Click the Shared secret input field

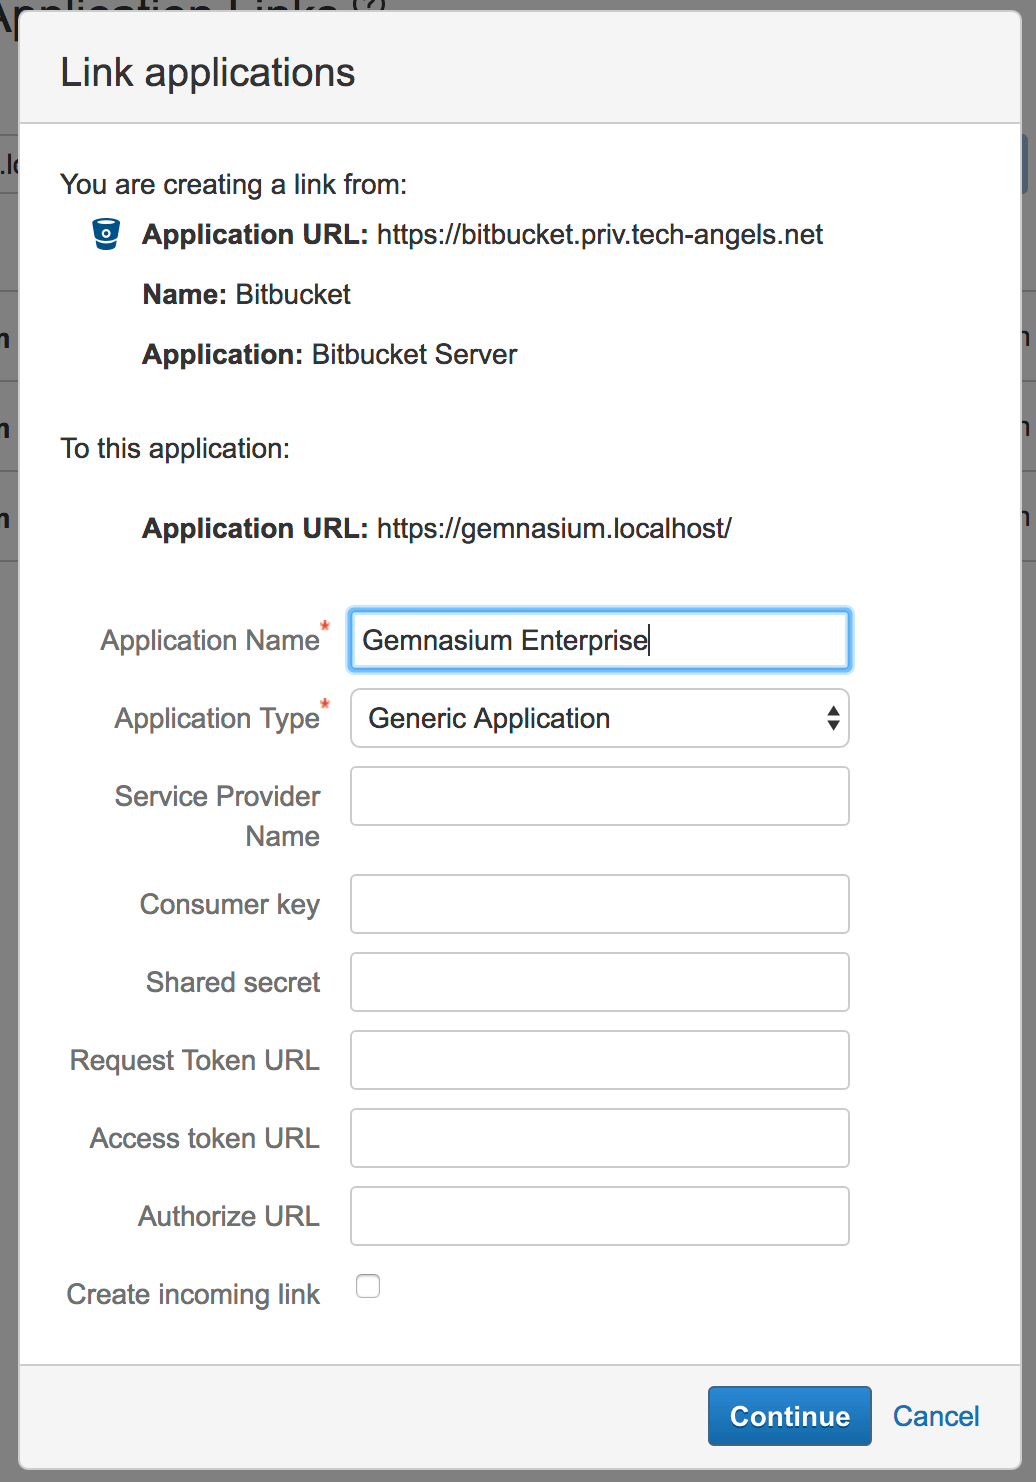[x=600, y=982]
